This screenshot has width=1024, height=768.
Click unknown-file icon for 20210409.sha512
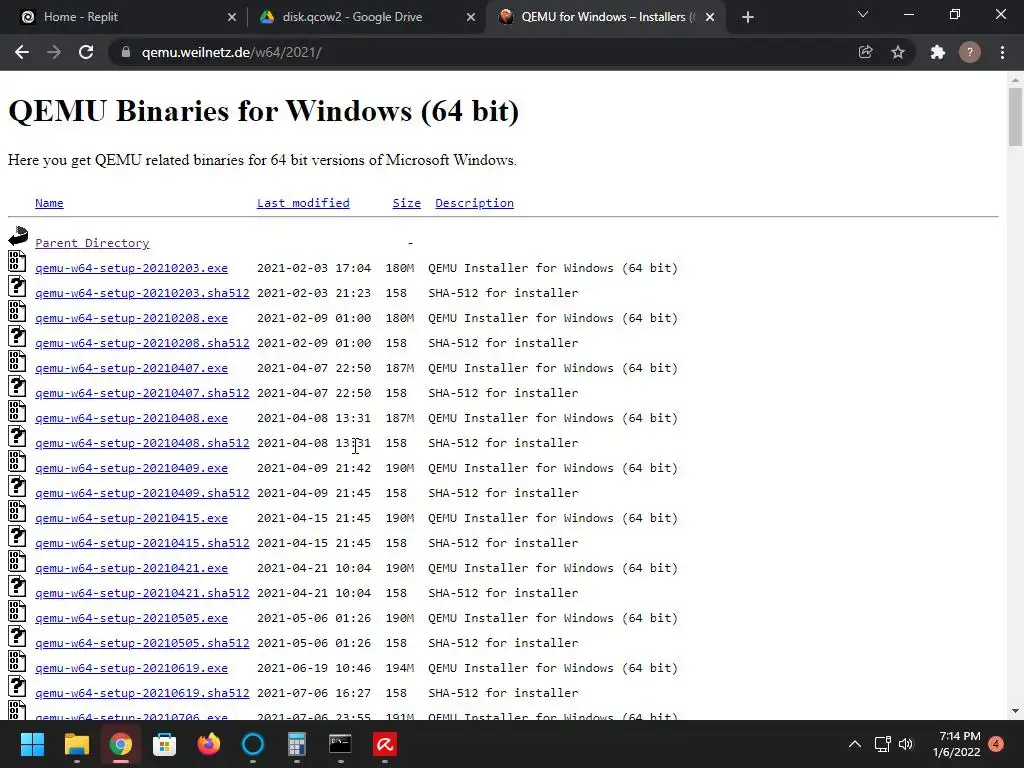point(17,487)
